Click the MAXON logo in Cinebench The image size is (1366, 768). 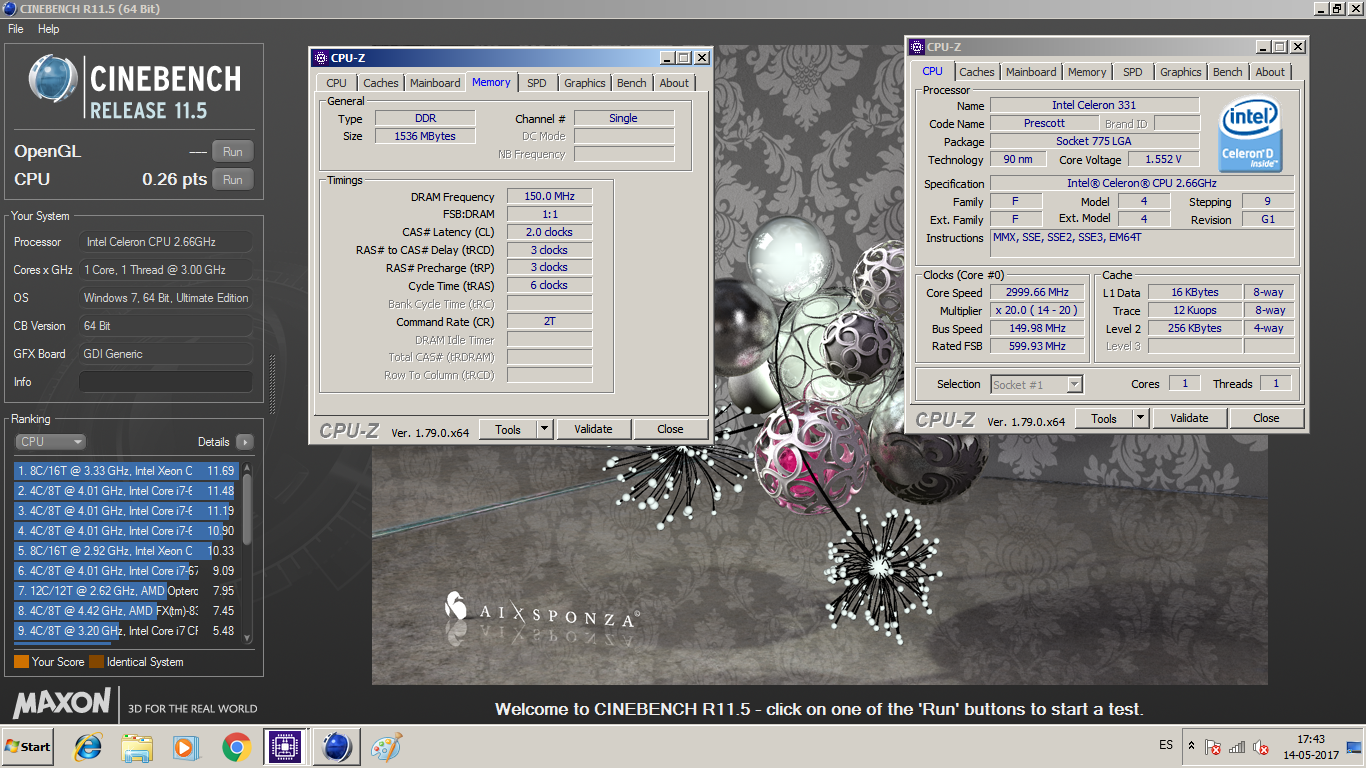pos(62,702)
